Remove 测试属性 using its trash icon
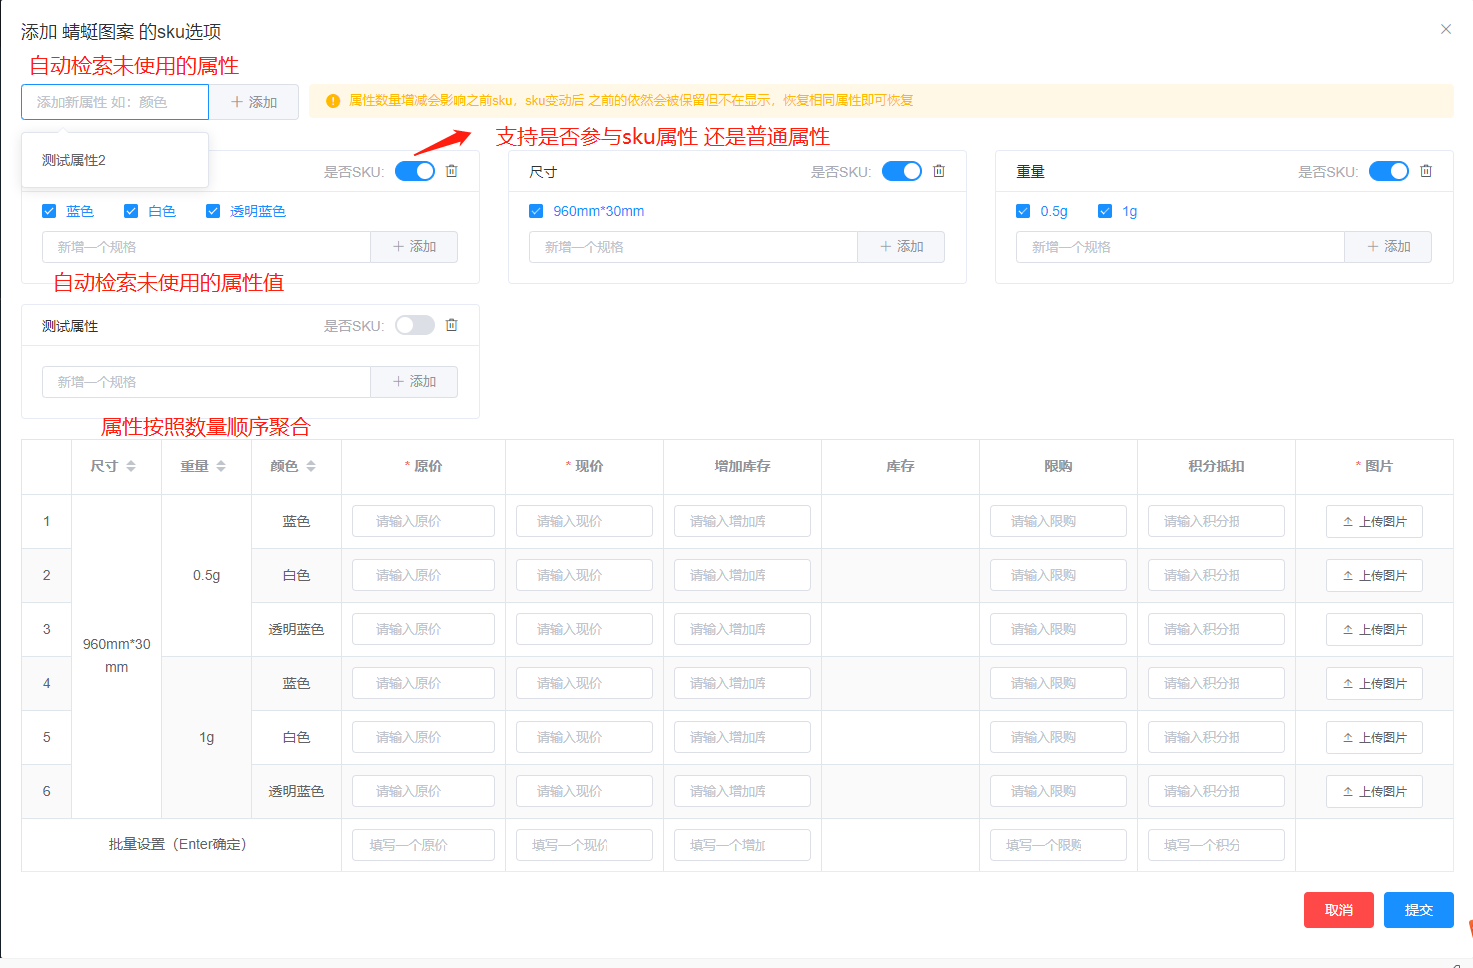The image size is (1473, 968). point(451,324)
